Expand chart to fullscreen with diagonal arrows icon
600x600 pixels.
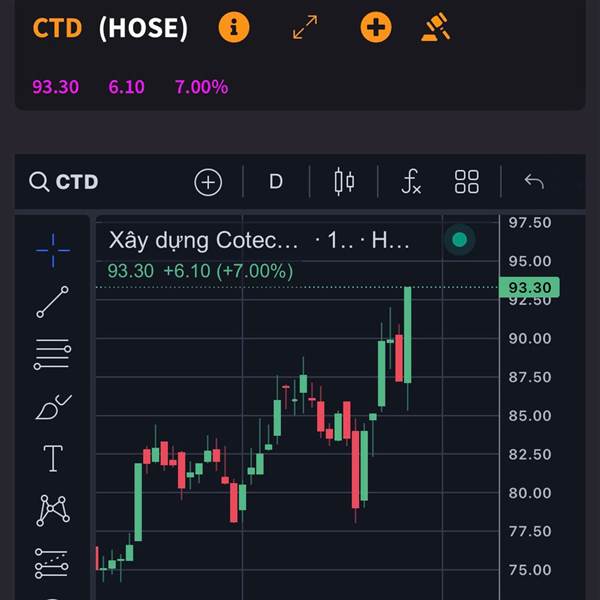pyautogui.click(x=305, y=27)
